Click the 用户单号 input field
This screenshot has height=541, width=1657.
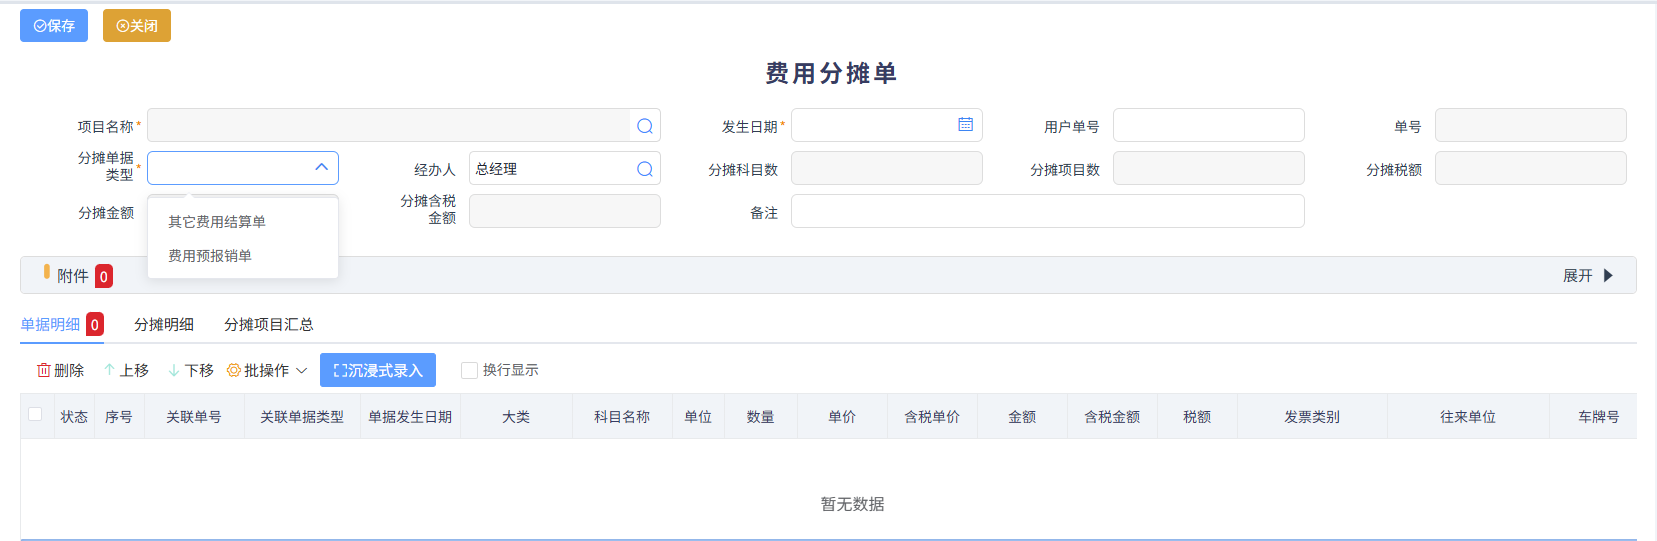(1208, 125)
